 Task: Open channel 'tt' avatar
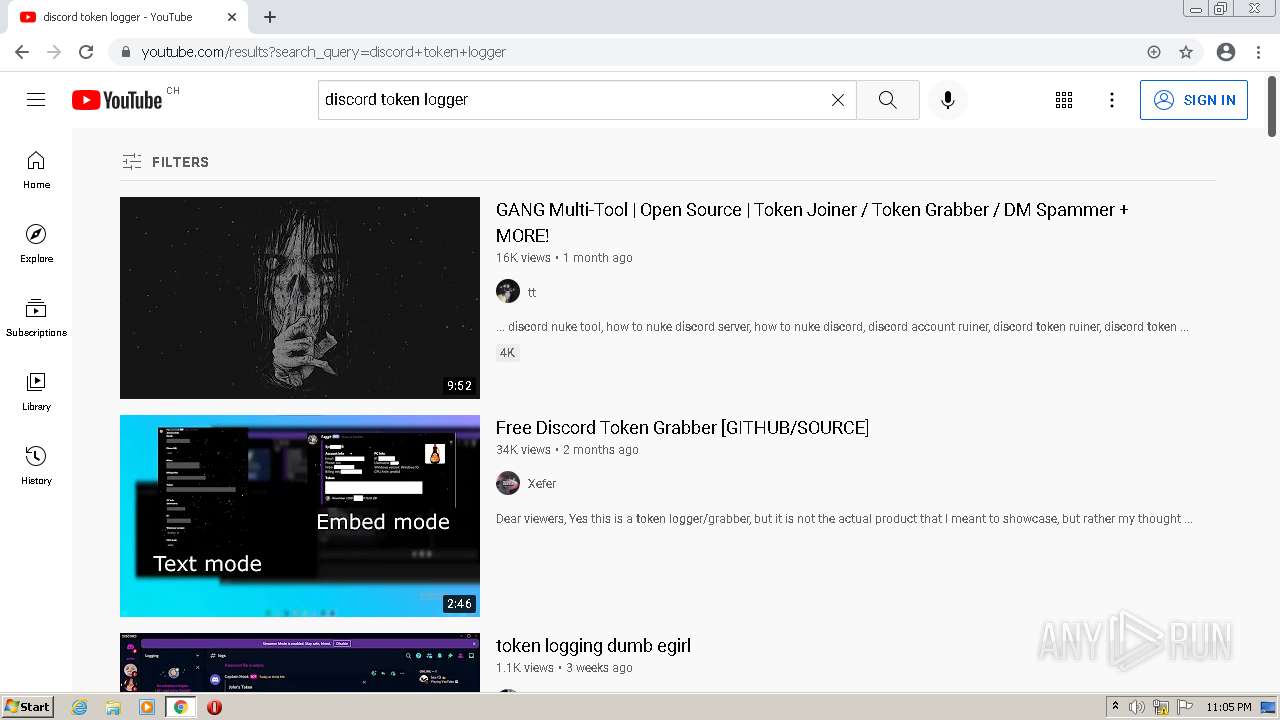pos(508,291)
